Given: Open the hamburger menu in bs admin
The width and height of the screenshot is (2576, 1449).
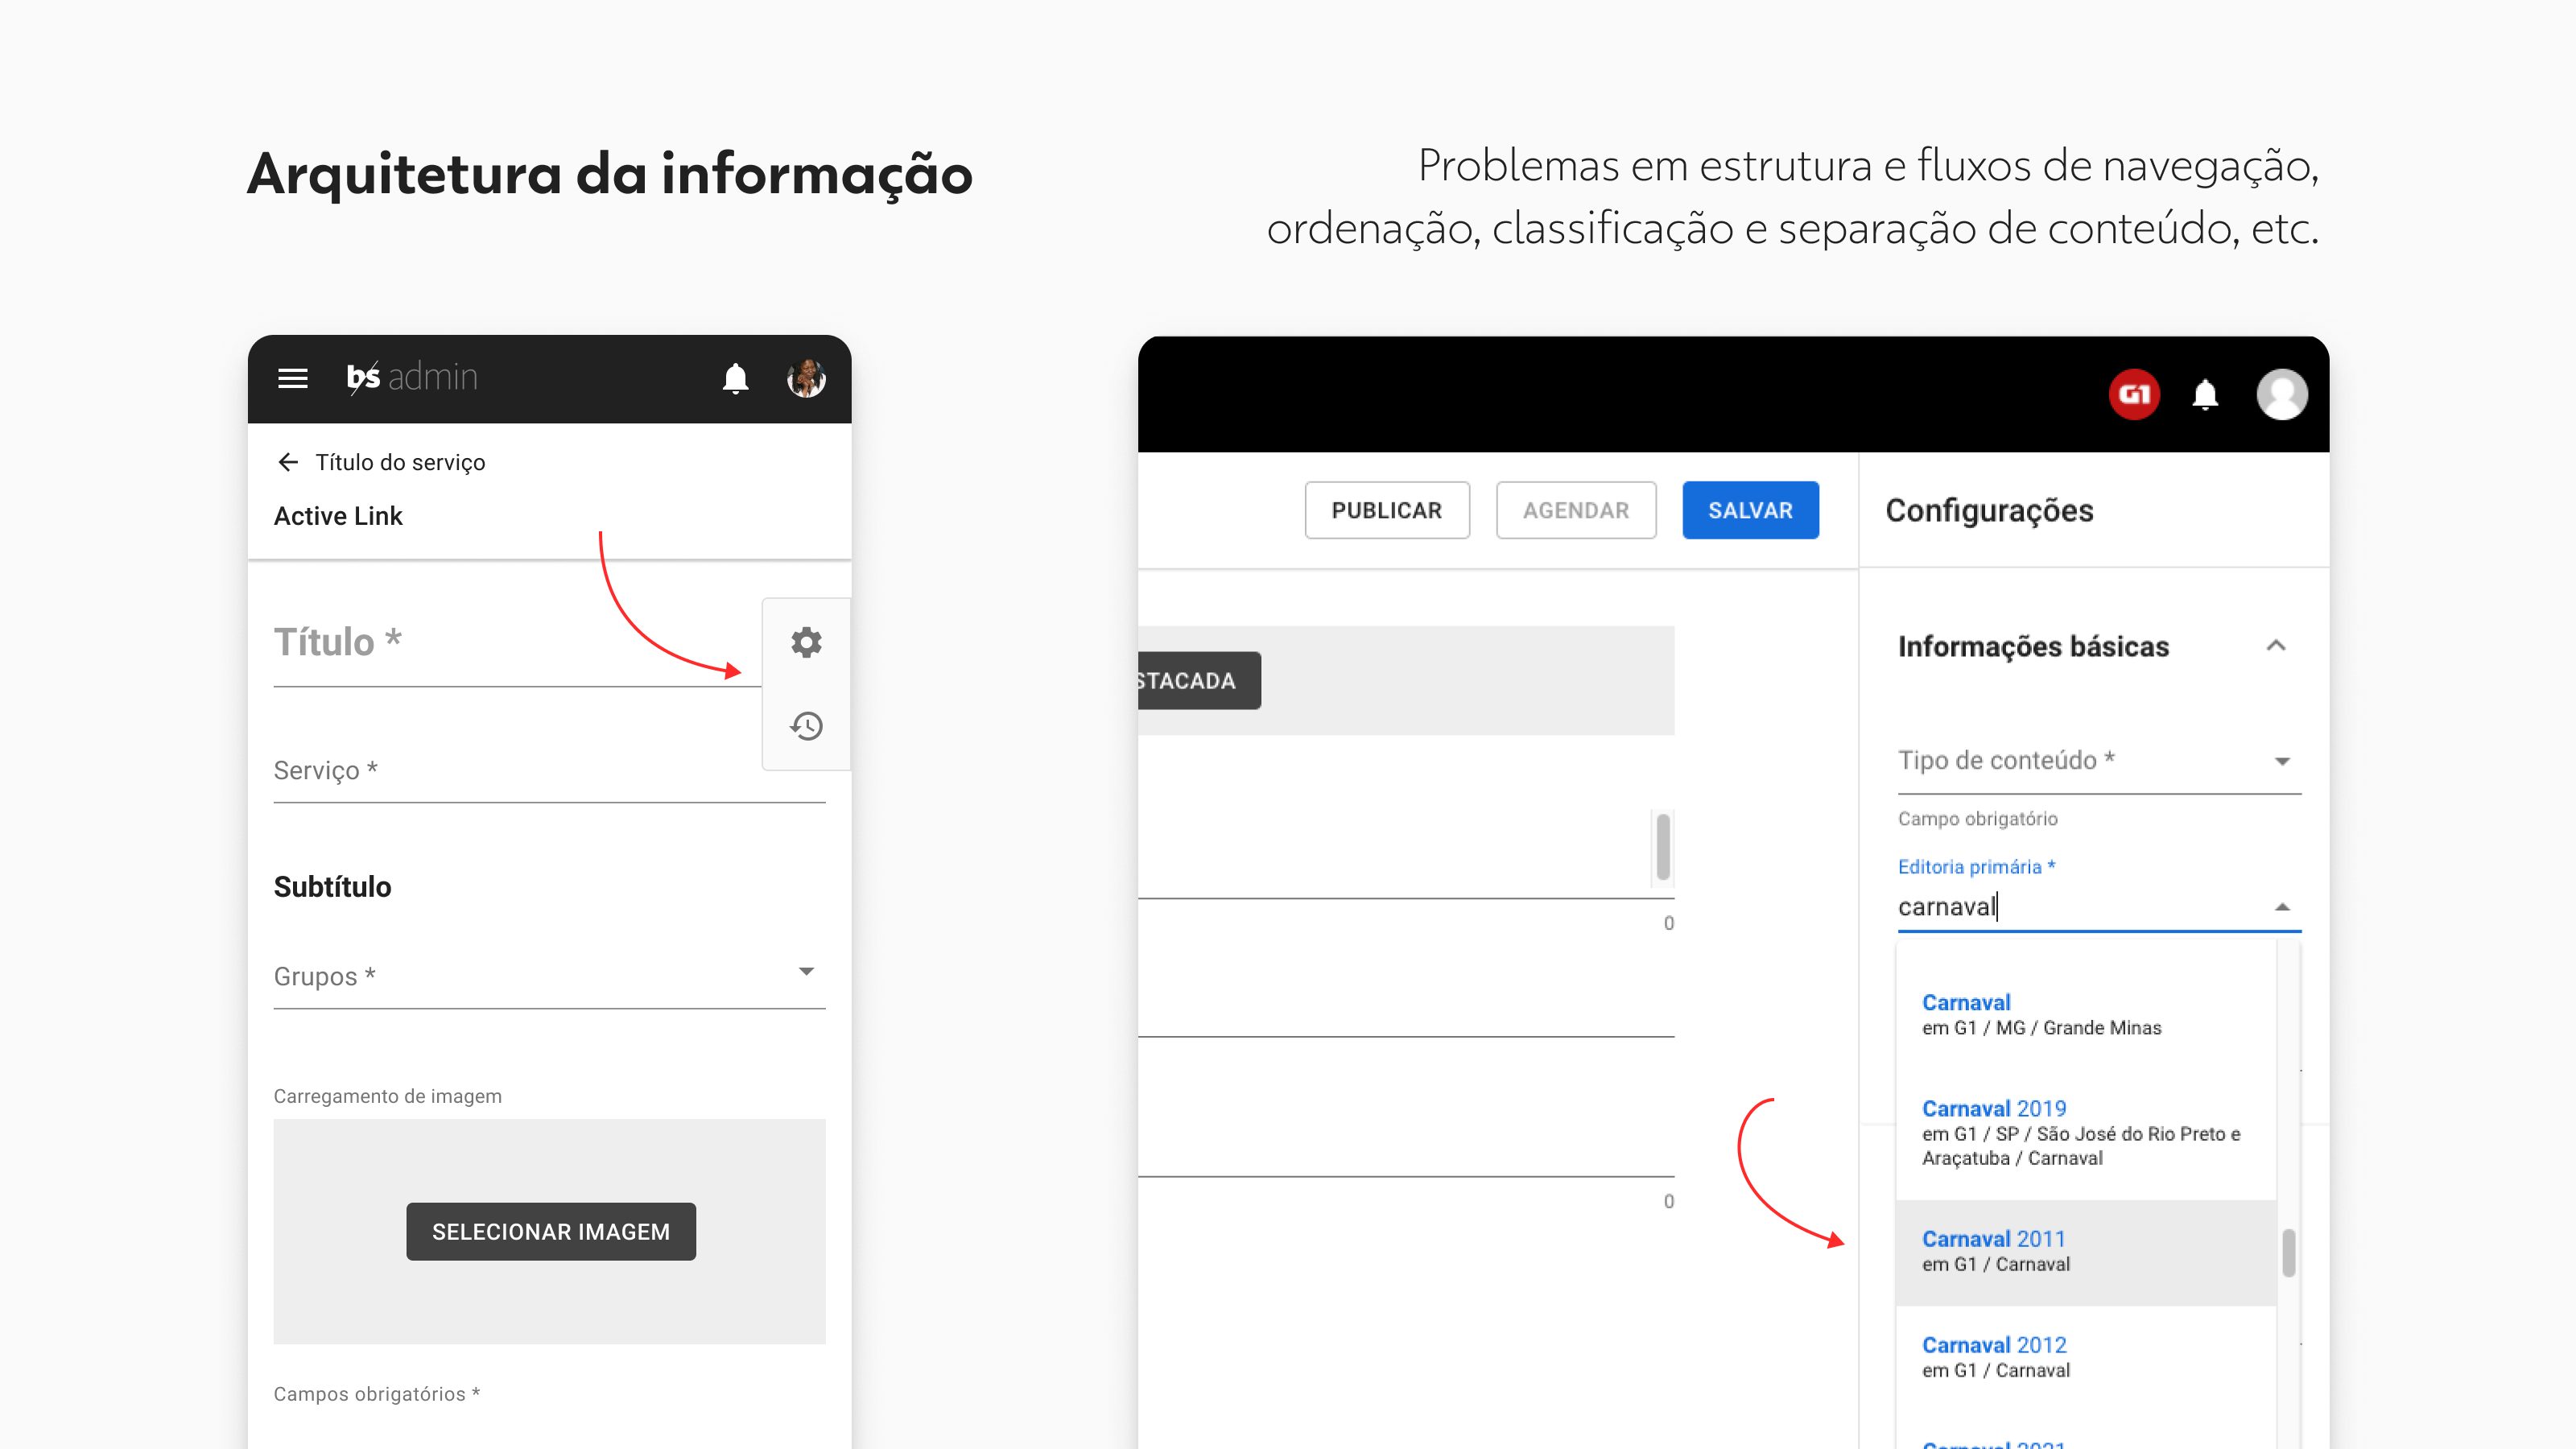Looking at the screenshot, I should point(292,378).
